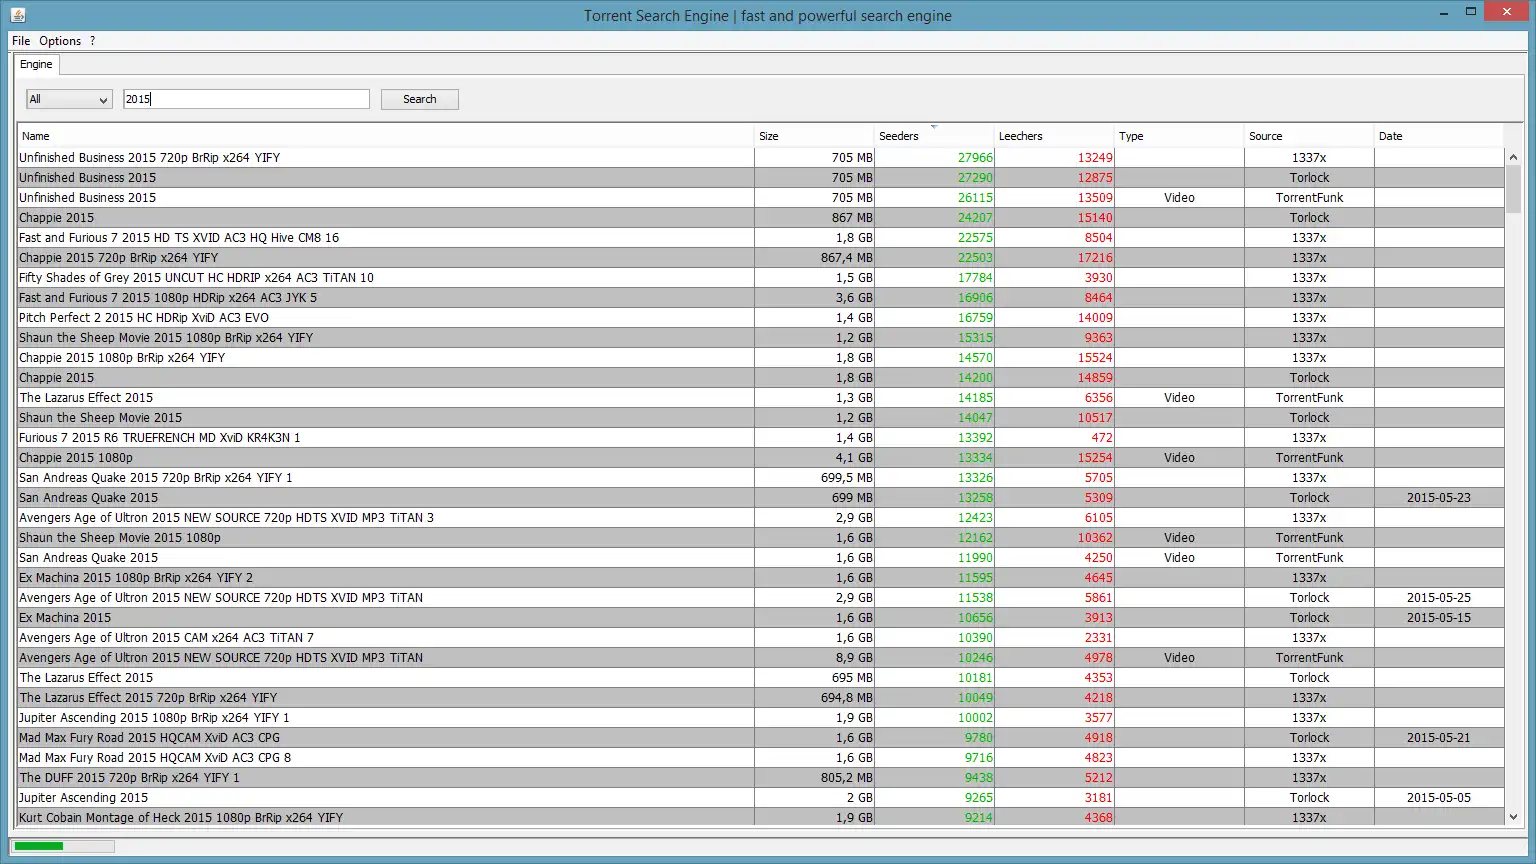Screen dimensions: 1536x864
Task: Select Furious 7 2015 R6 TRUEFRENCH row
Action: pos(761,437)
